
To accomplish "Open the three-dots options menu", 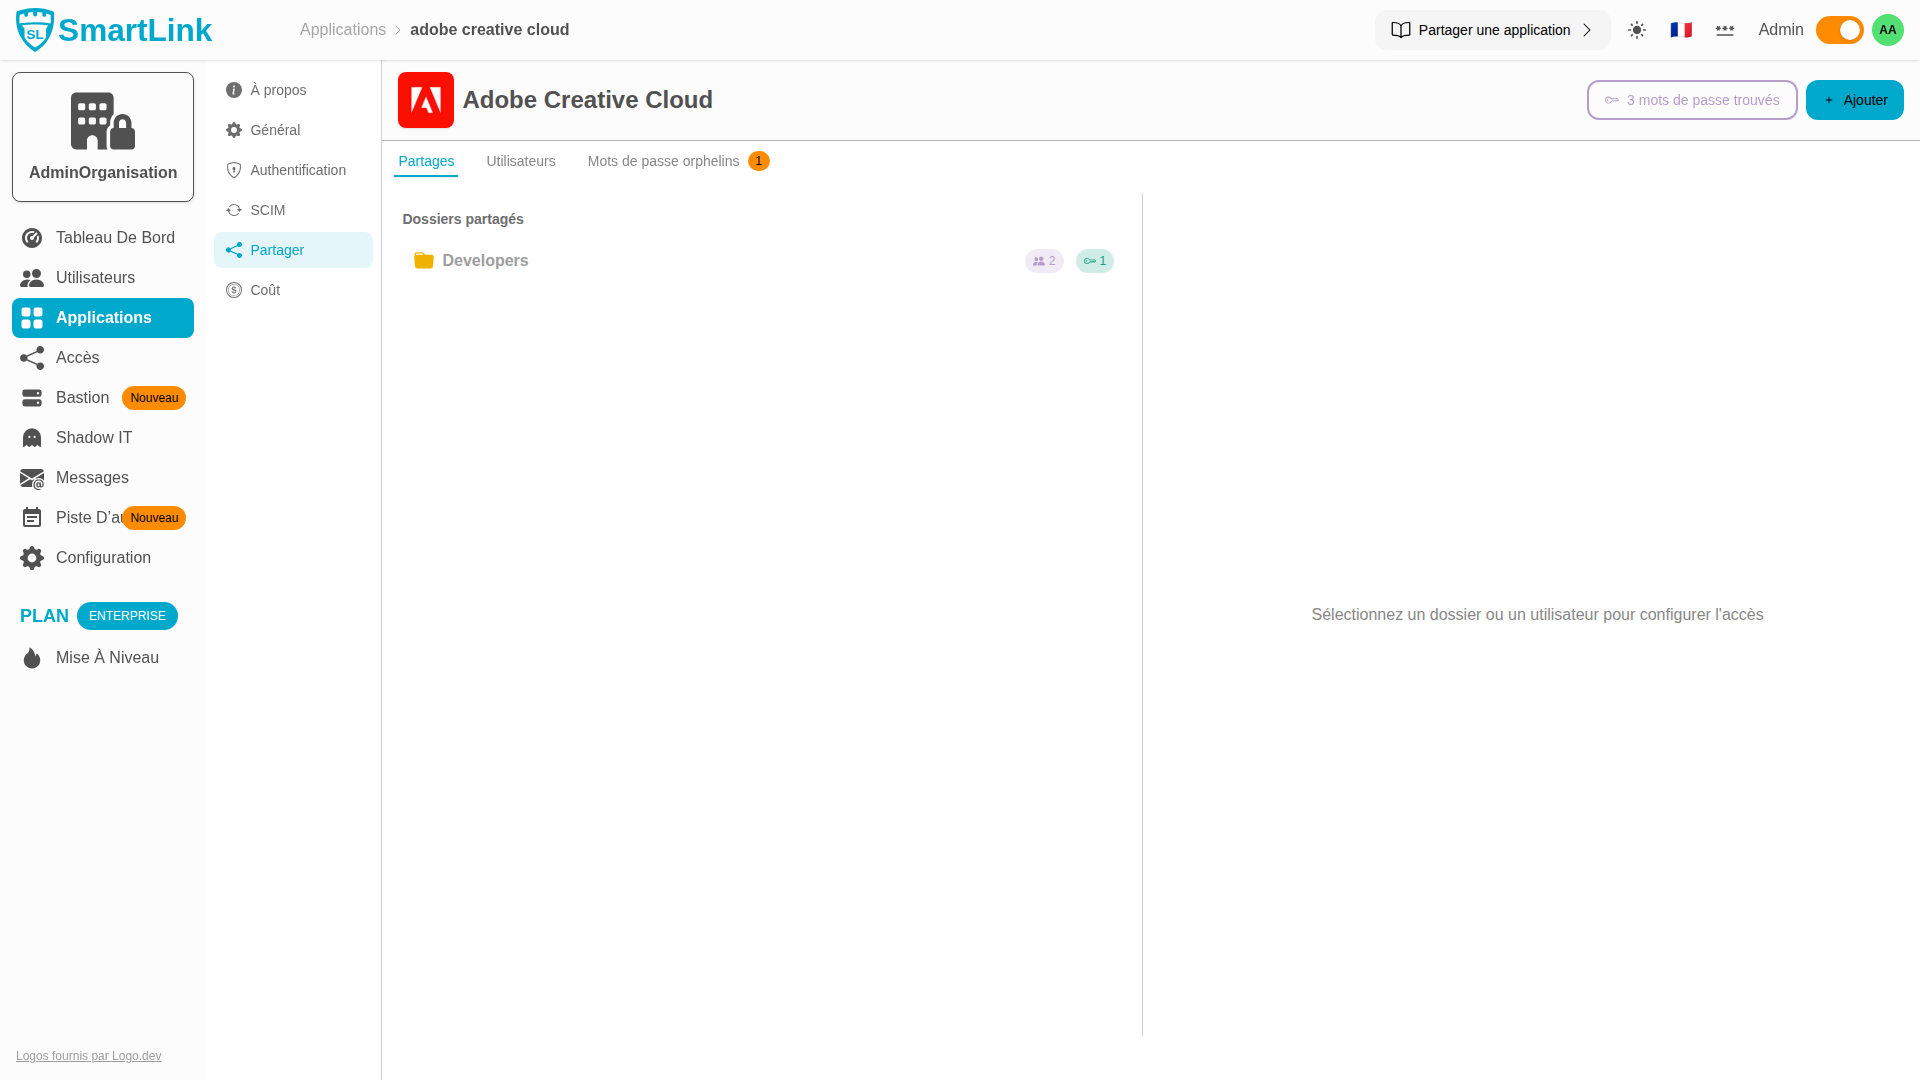I will point(1725,30).
